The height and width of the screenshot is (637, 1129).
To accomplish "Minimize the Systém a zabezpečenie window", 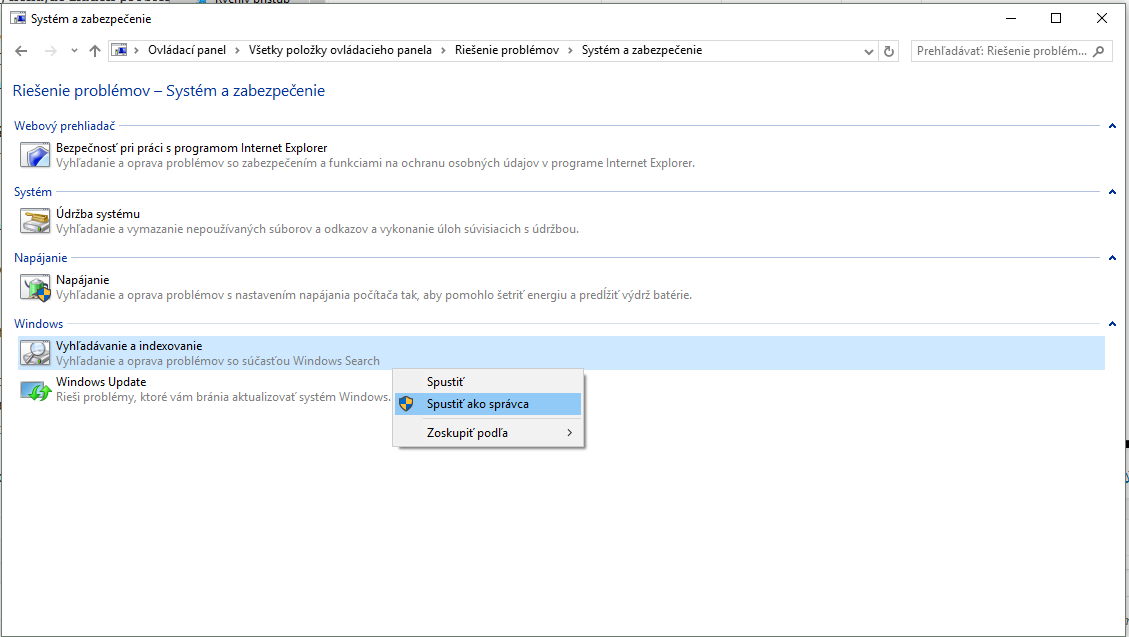I will pos(1011,19).
